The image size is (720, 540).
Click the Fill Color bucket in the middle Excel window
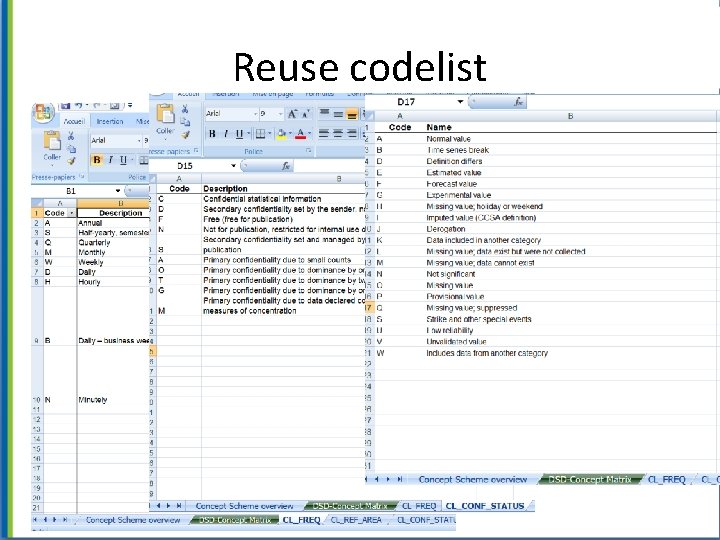(281, 134)
